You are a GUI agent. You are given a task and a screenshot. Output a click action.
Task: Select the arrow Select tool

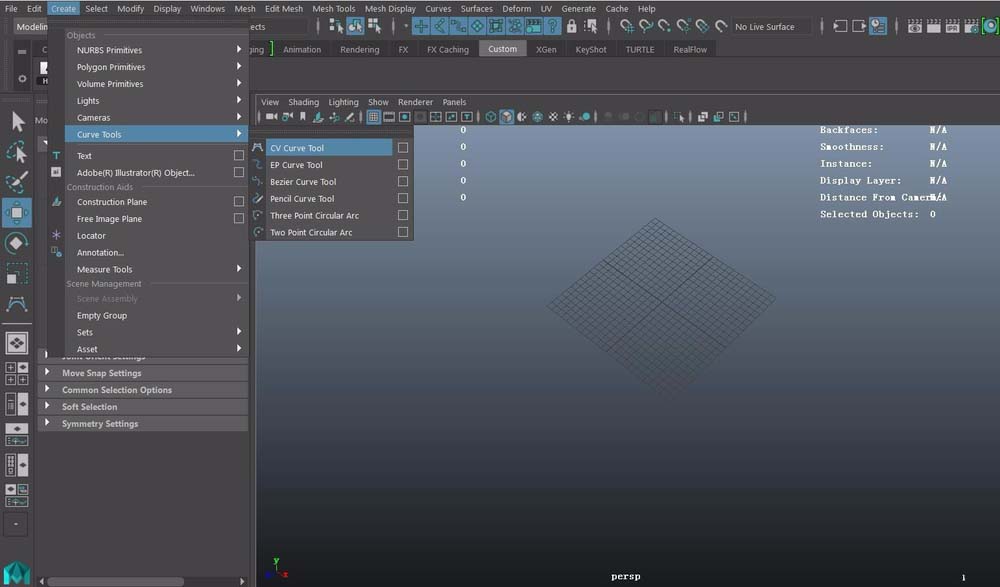coord(17,121)
